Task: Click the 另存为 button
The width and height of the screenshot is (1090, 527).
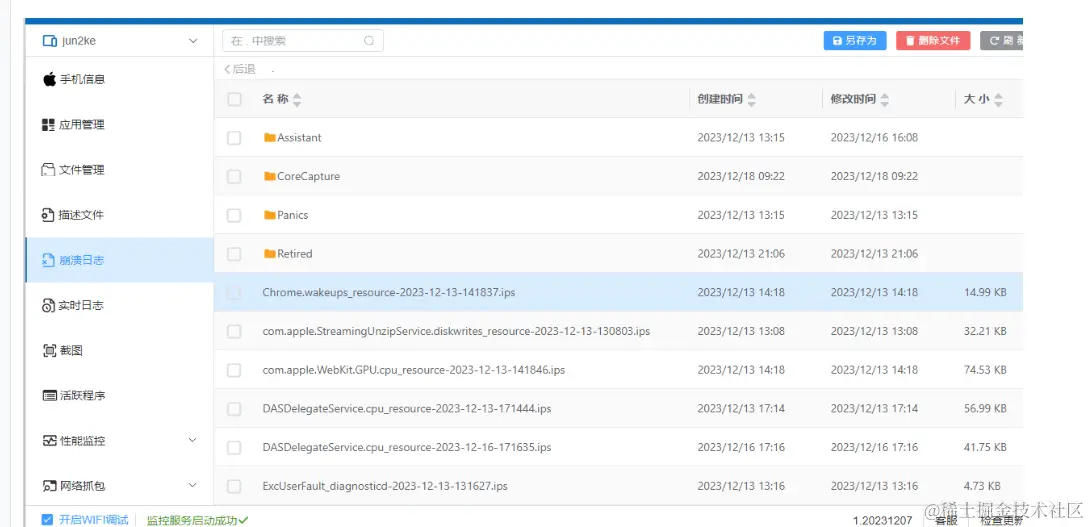Action: coord(855,40)
